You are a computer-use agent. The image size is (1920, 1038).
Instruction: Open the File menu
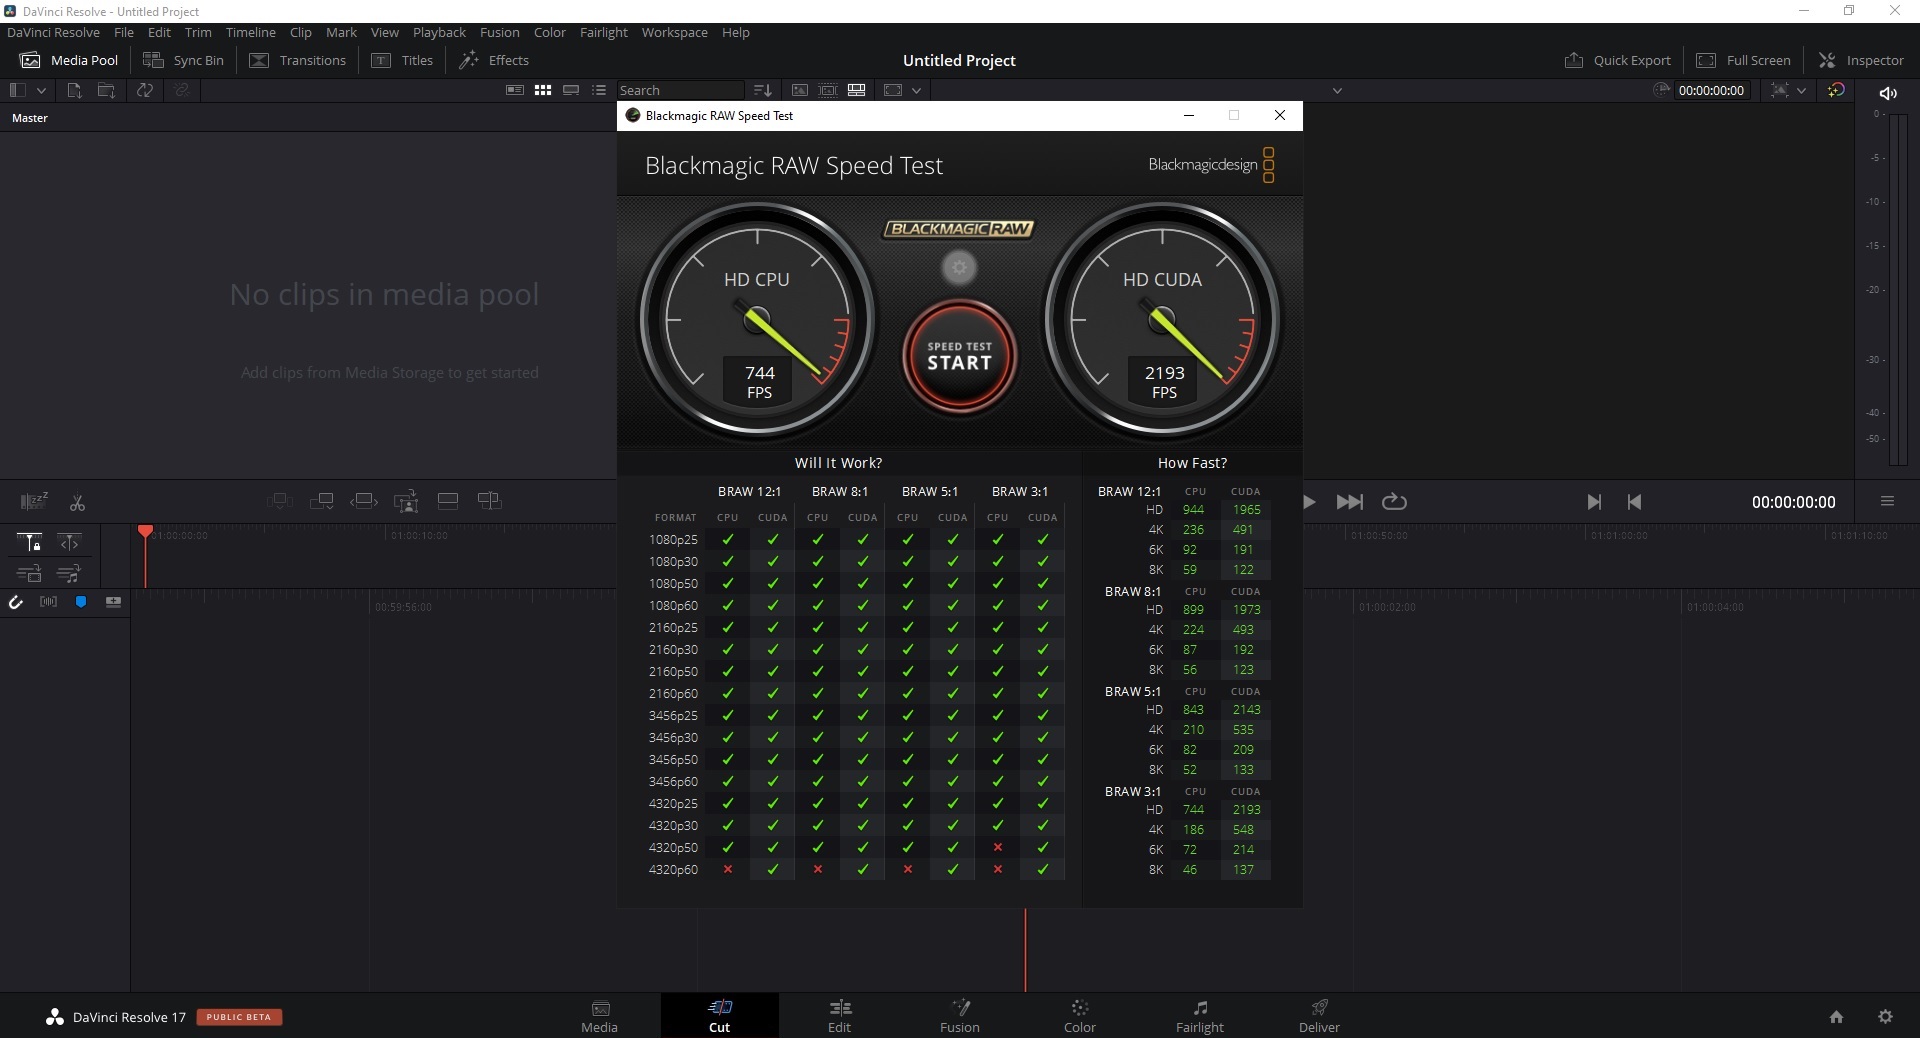pyautogui.click(x=124, y=32)
